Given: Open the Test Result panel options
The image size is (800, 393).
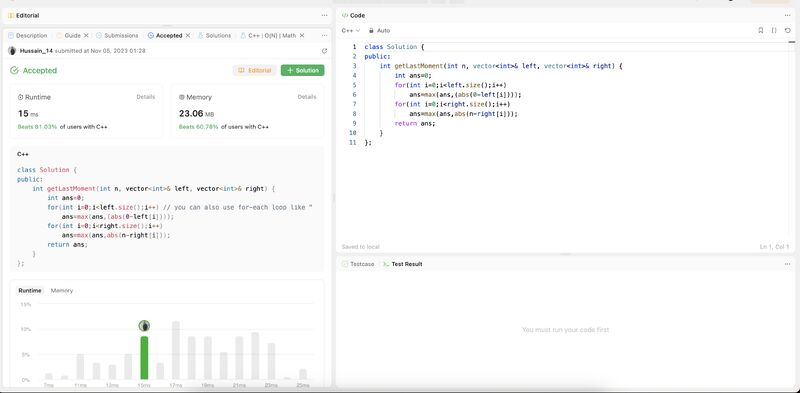Looking at the screenshot, I should click(x=787, y=264).
